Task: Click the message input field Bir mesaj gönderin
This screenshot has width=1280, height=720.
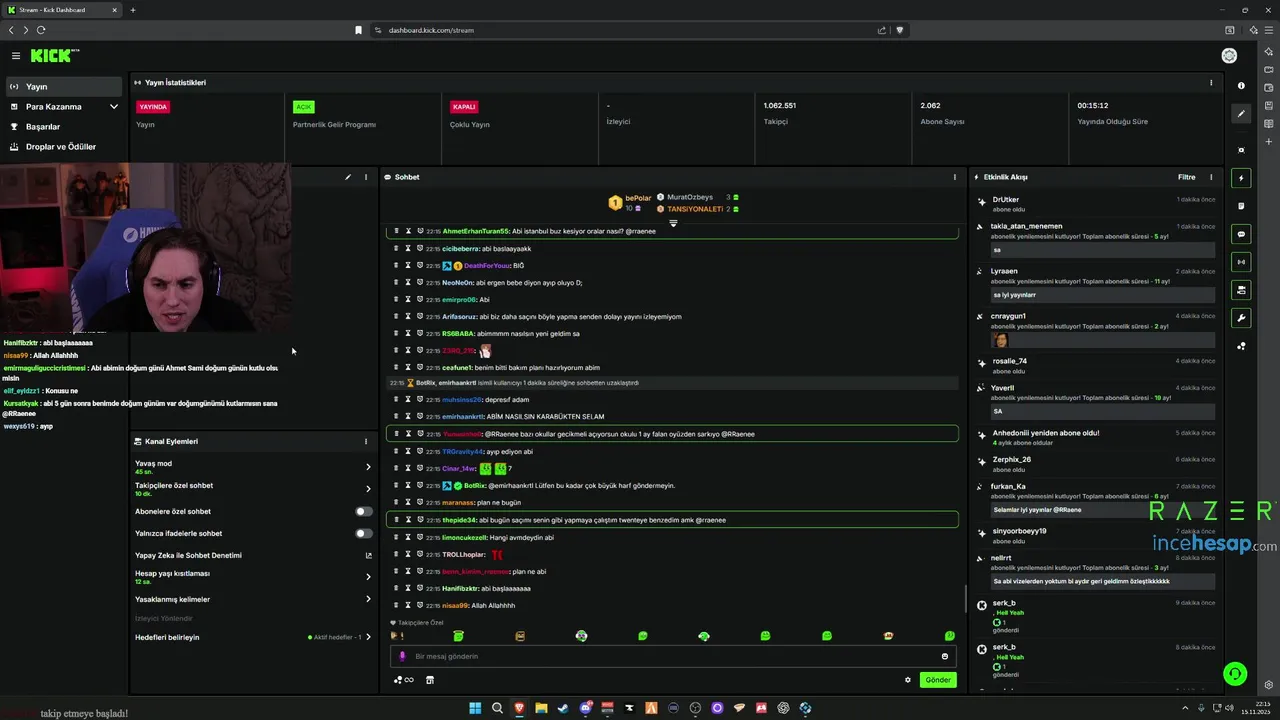Action: coord(673,656)
